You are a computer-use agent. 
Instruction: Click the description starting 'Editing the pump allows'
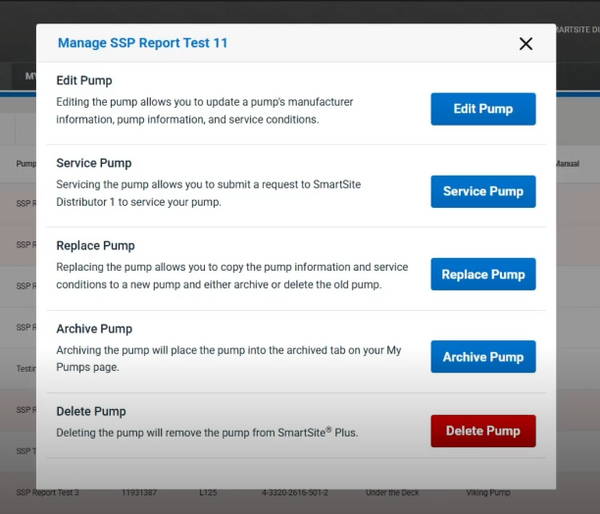pos(205,111)
